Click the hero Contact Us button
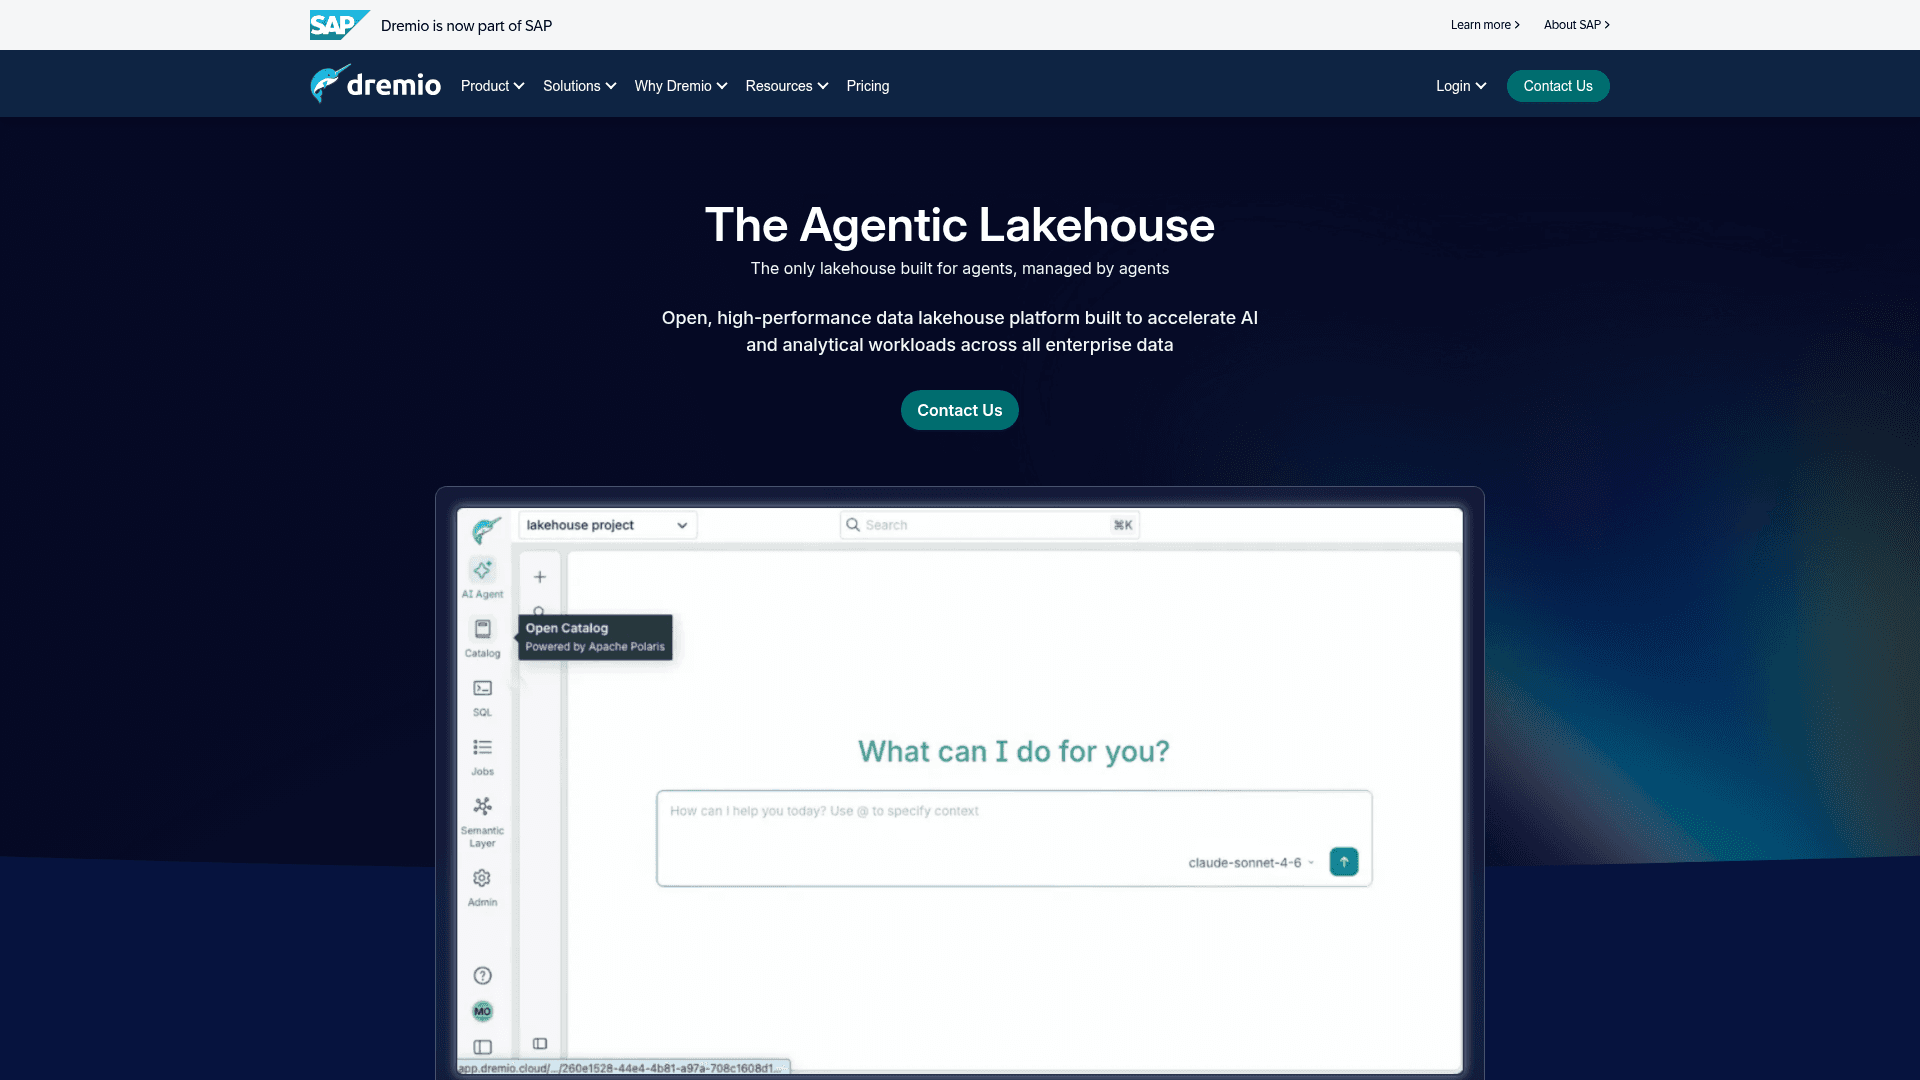The width and height of the screenshot is (1920, 1080). pyautogui.click(x=959, y=410)
